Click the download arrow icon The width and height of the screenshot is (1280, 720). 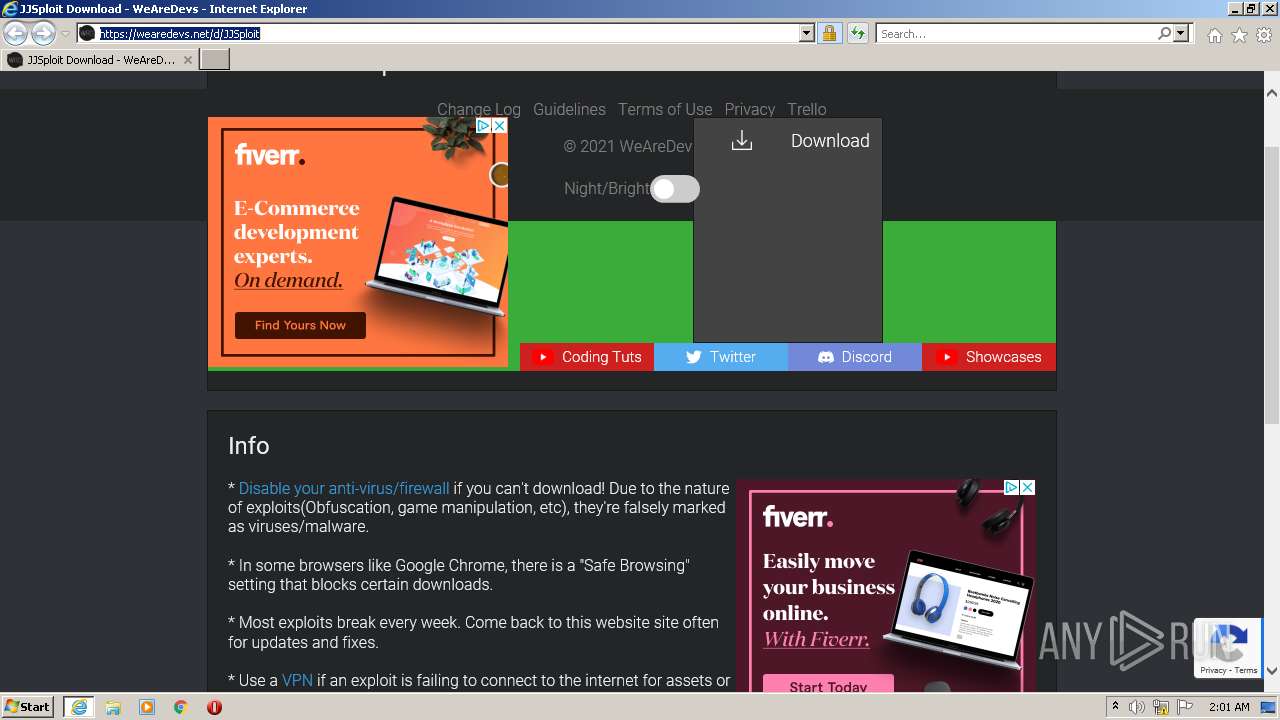tap(742, 140)
